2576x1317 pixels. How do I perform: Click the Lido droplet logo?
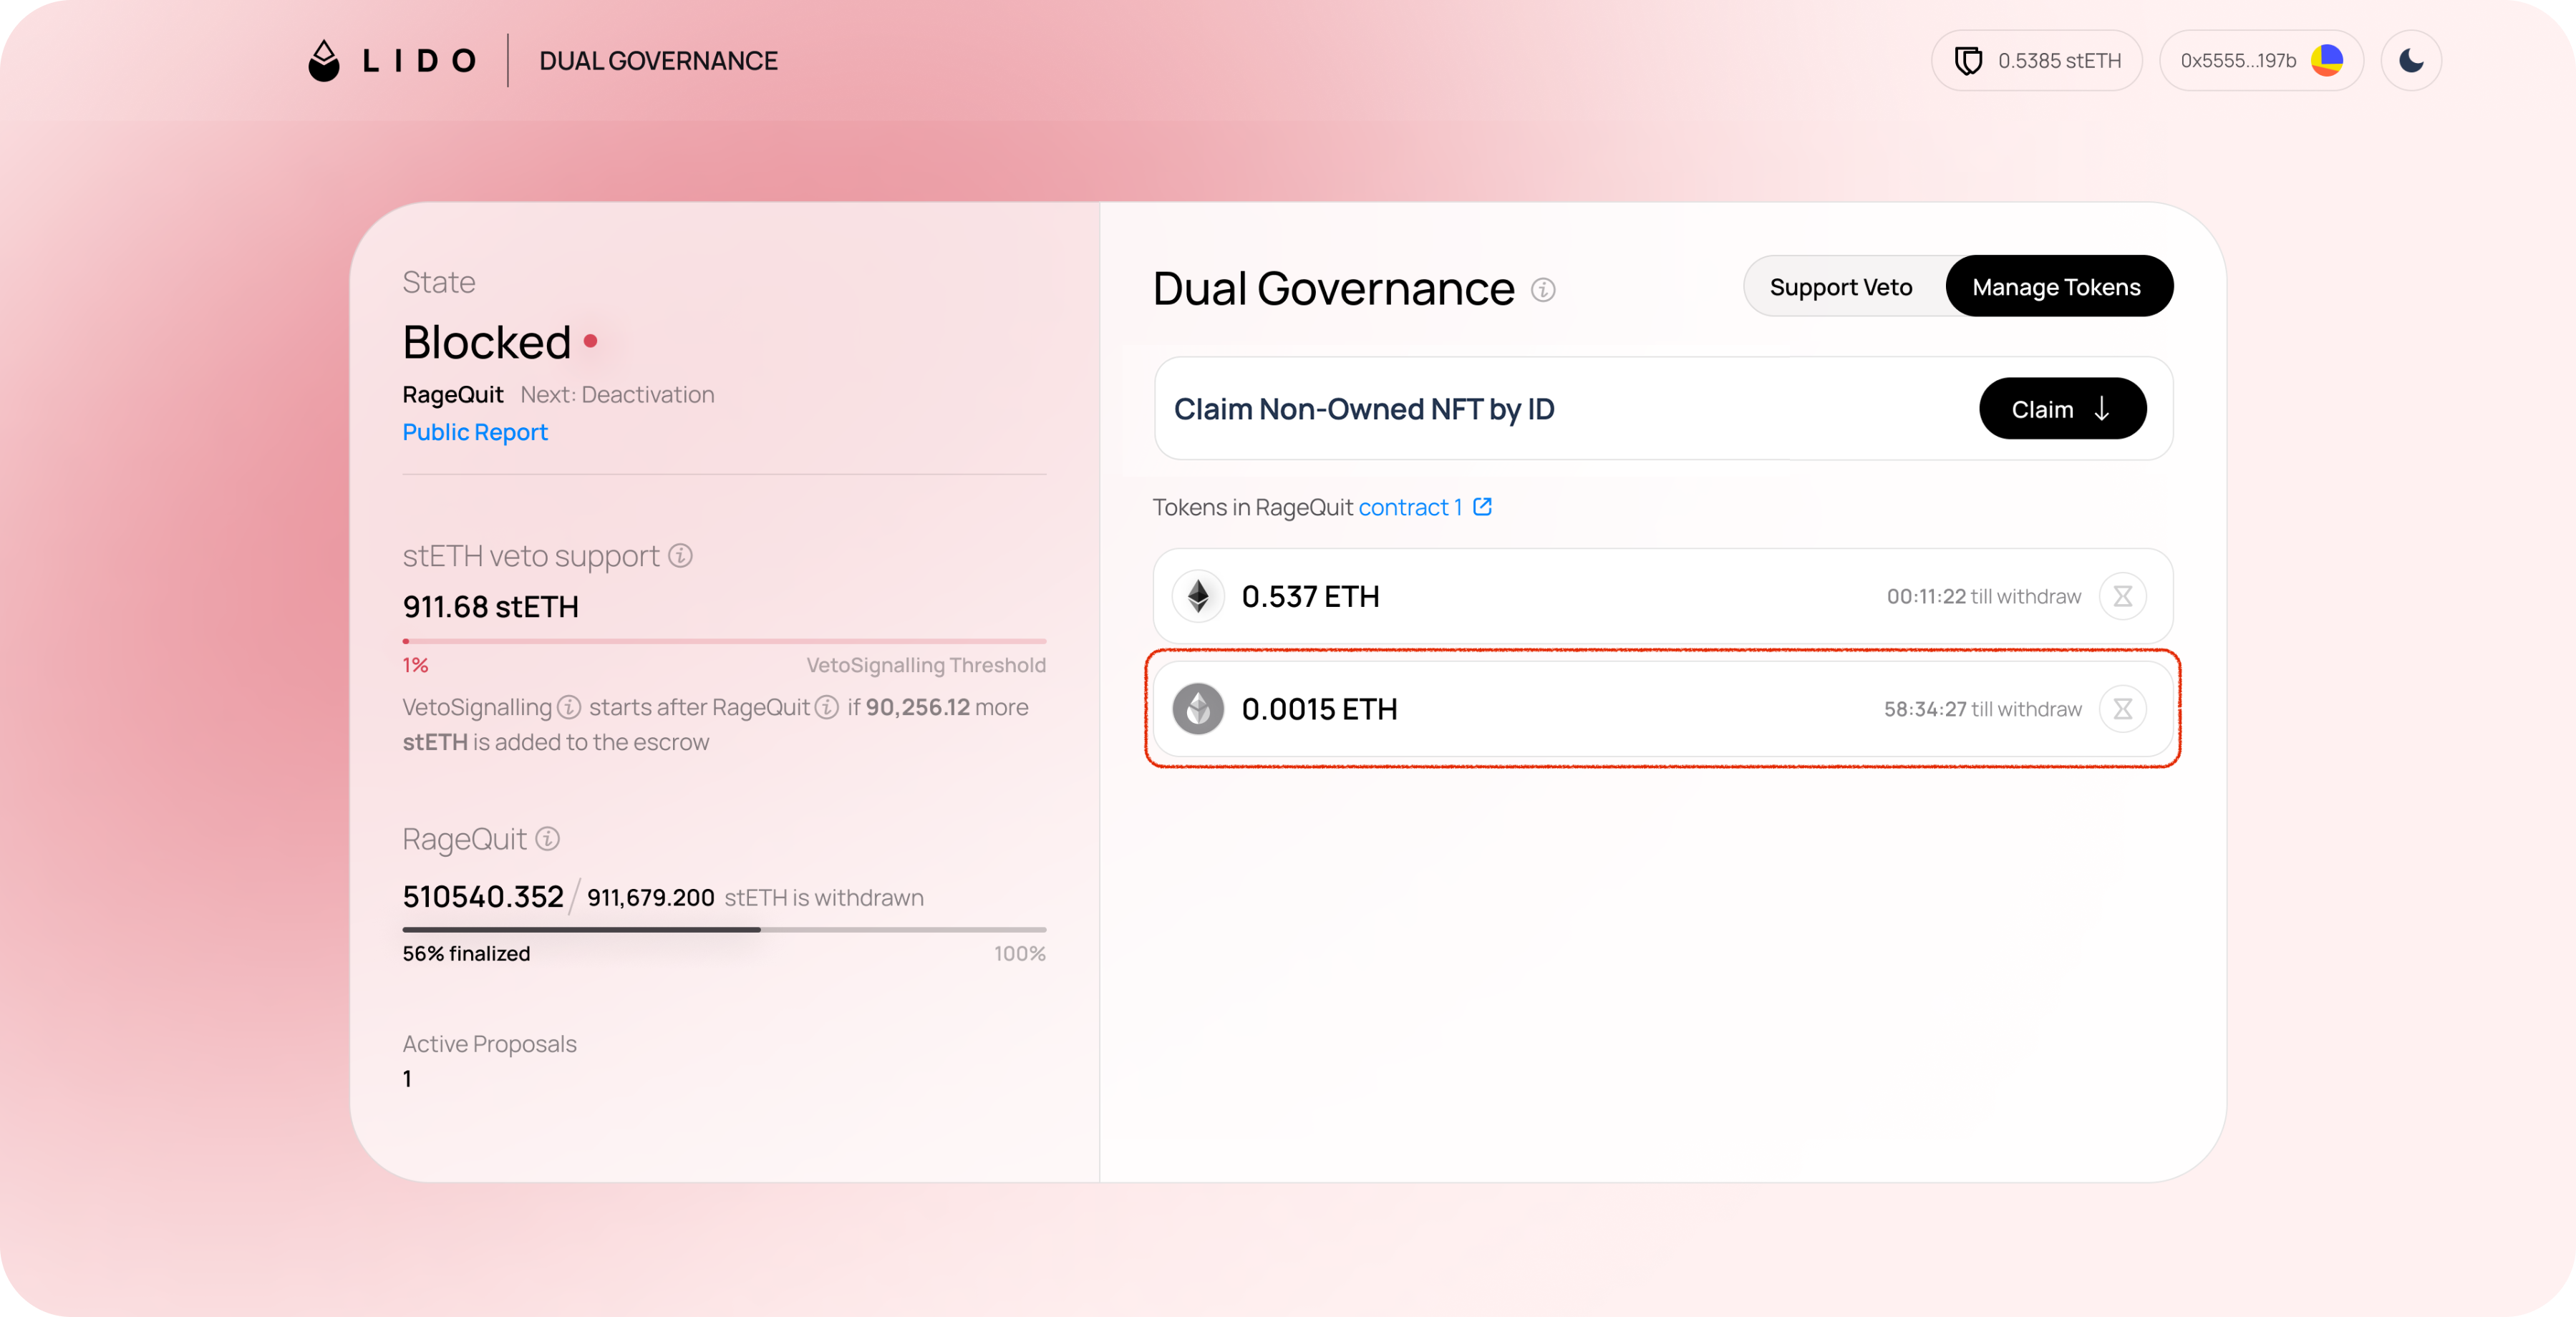coord(323,61)
